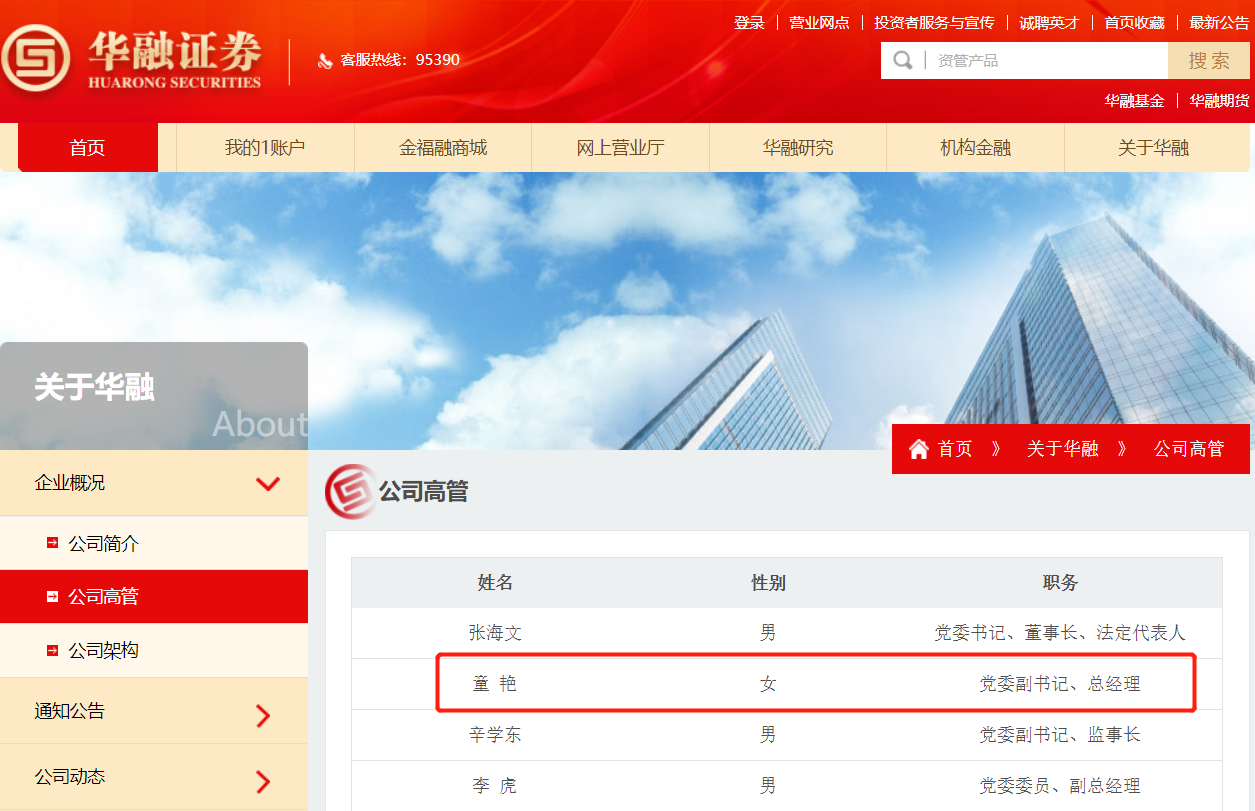This screenshot has height=811, width=1255.
Task: Expand the 通知公告 sidebar section
Action: pos(264,714)
